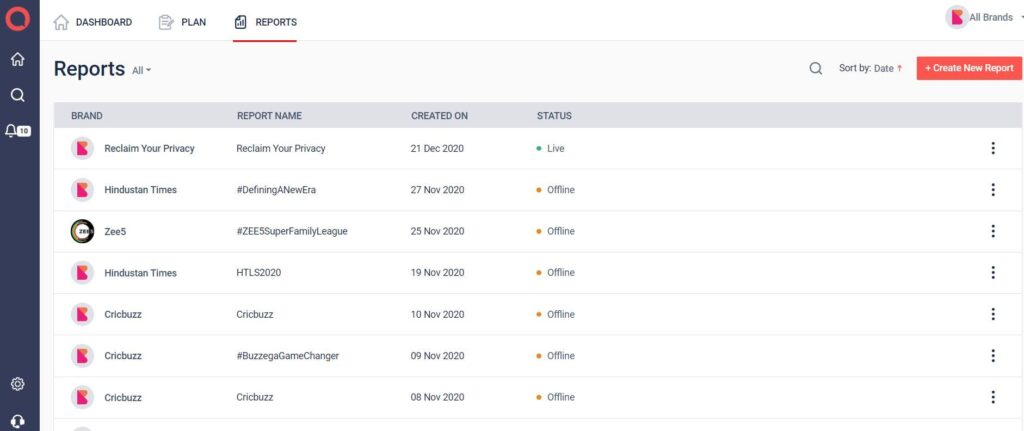Viewport: 1024px width, 431px height.
Task: Click the 08 Nov 2020 date
Action: point(438,397)
